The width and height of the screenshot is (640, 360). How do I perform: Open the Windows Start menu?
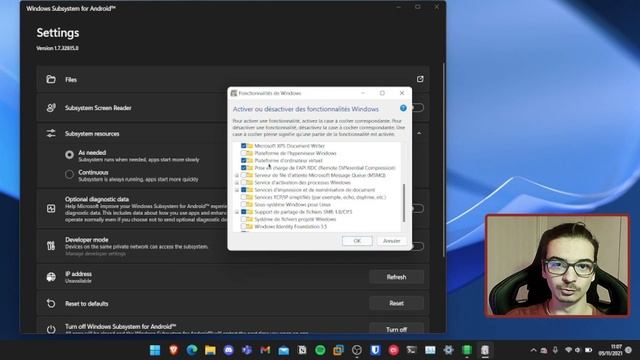click(x=155, y=350)
